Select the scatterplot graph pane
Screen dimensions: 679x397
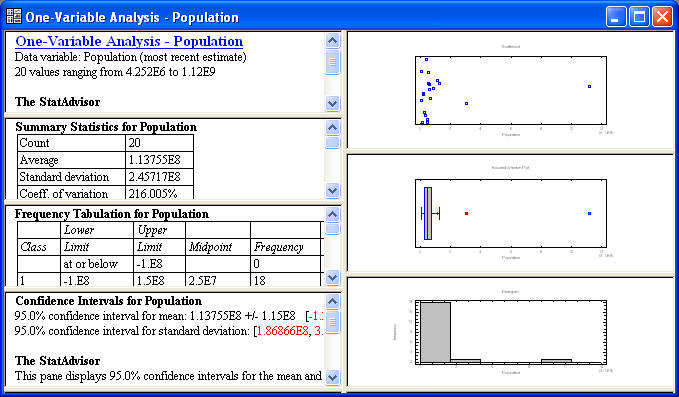click(511, 90)
